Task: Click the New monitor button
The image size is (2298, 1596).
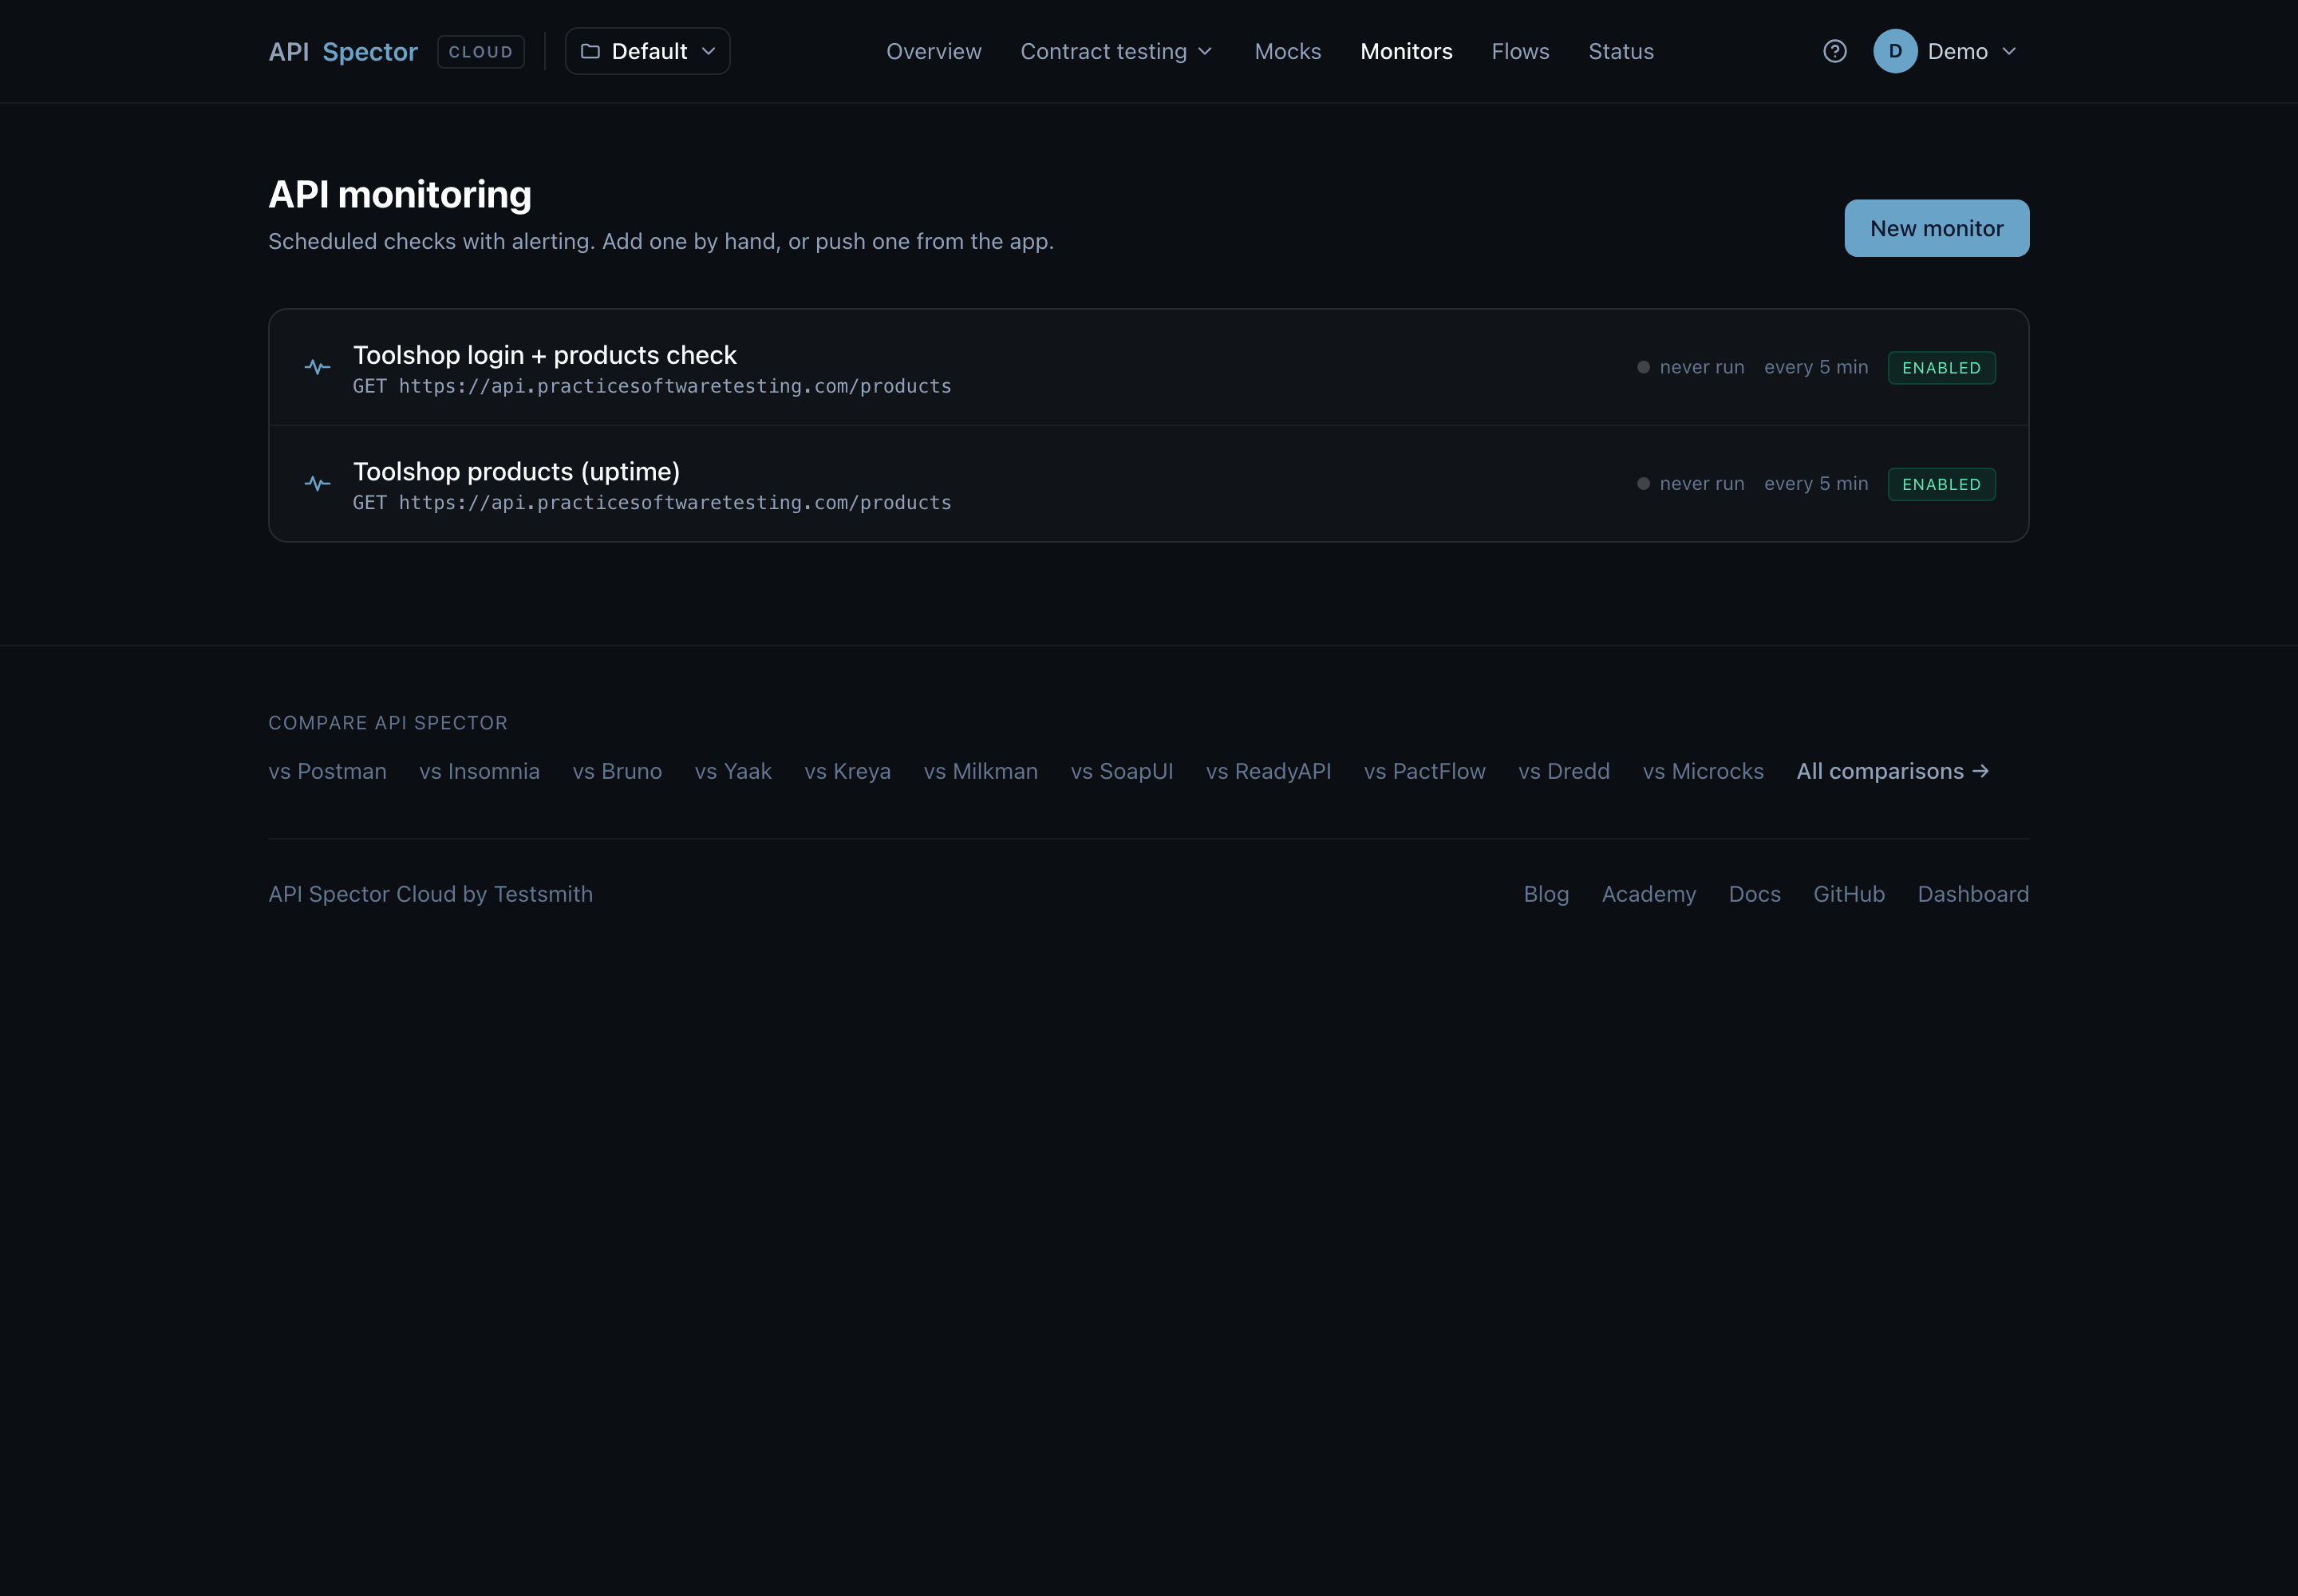Action: pos(1936,228)
